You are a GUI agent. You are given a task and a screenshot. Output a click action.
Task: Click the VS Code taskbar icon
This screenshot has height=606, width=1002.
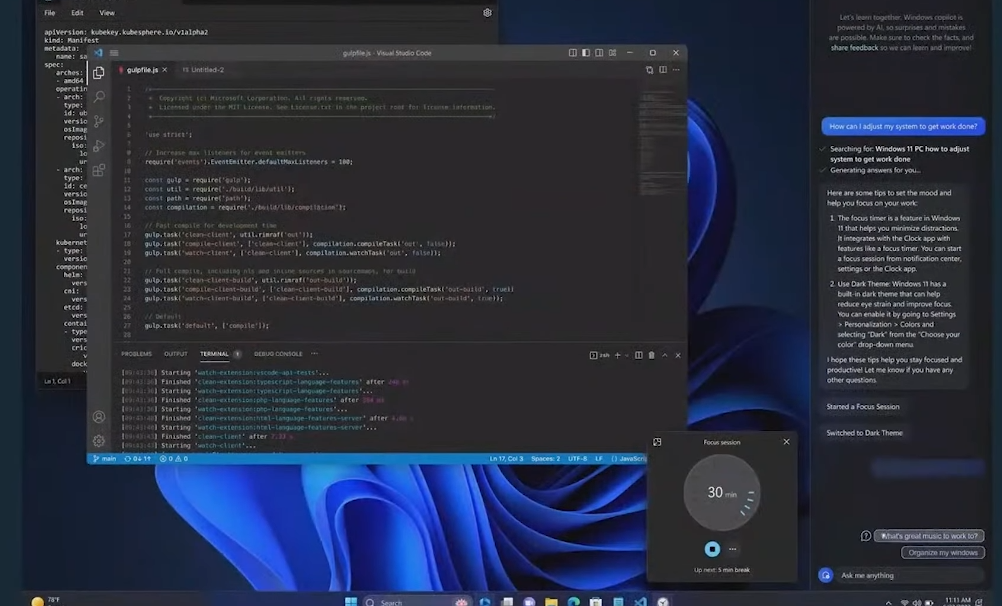pyautogui.click(x=640, y=602)
